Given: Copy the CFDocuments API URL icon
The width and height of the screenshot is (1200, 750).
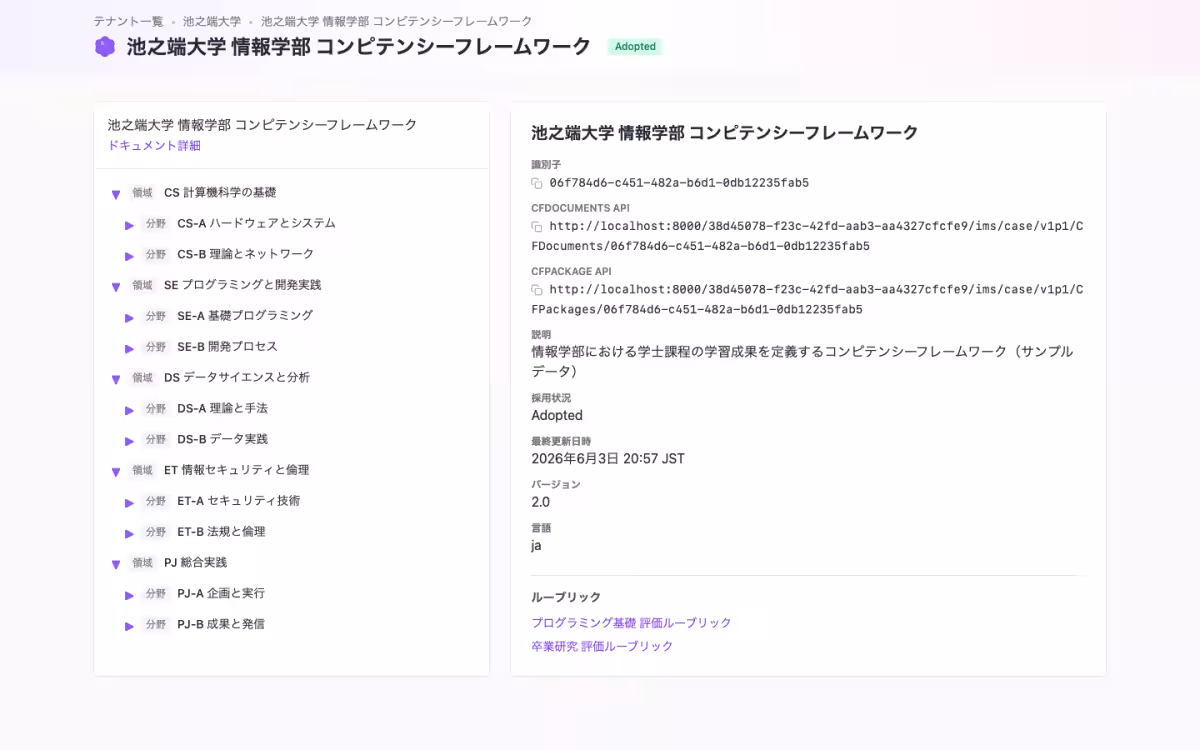Looking at the screenshot, I should point(537,227).
